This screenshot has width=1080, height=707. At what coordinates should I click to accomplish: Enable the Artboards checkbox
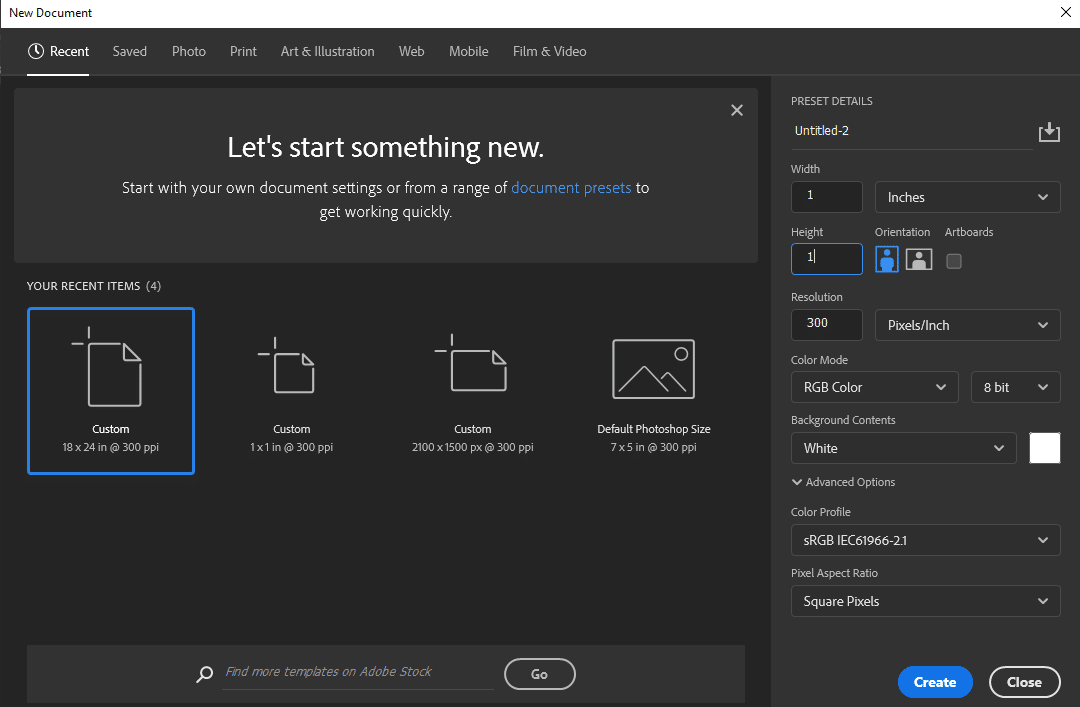(953, 260)
